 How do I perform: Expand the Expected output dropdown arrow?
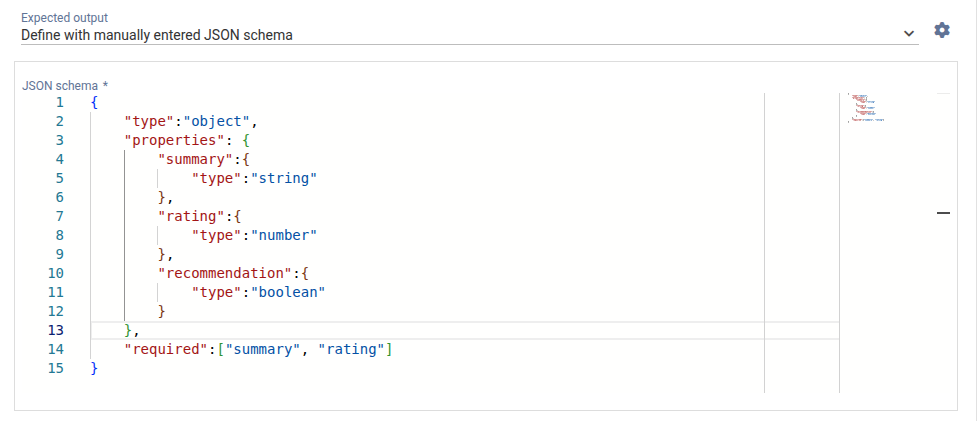tap(909, 33)
